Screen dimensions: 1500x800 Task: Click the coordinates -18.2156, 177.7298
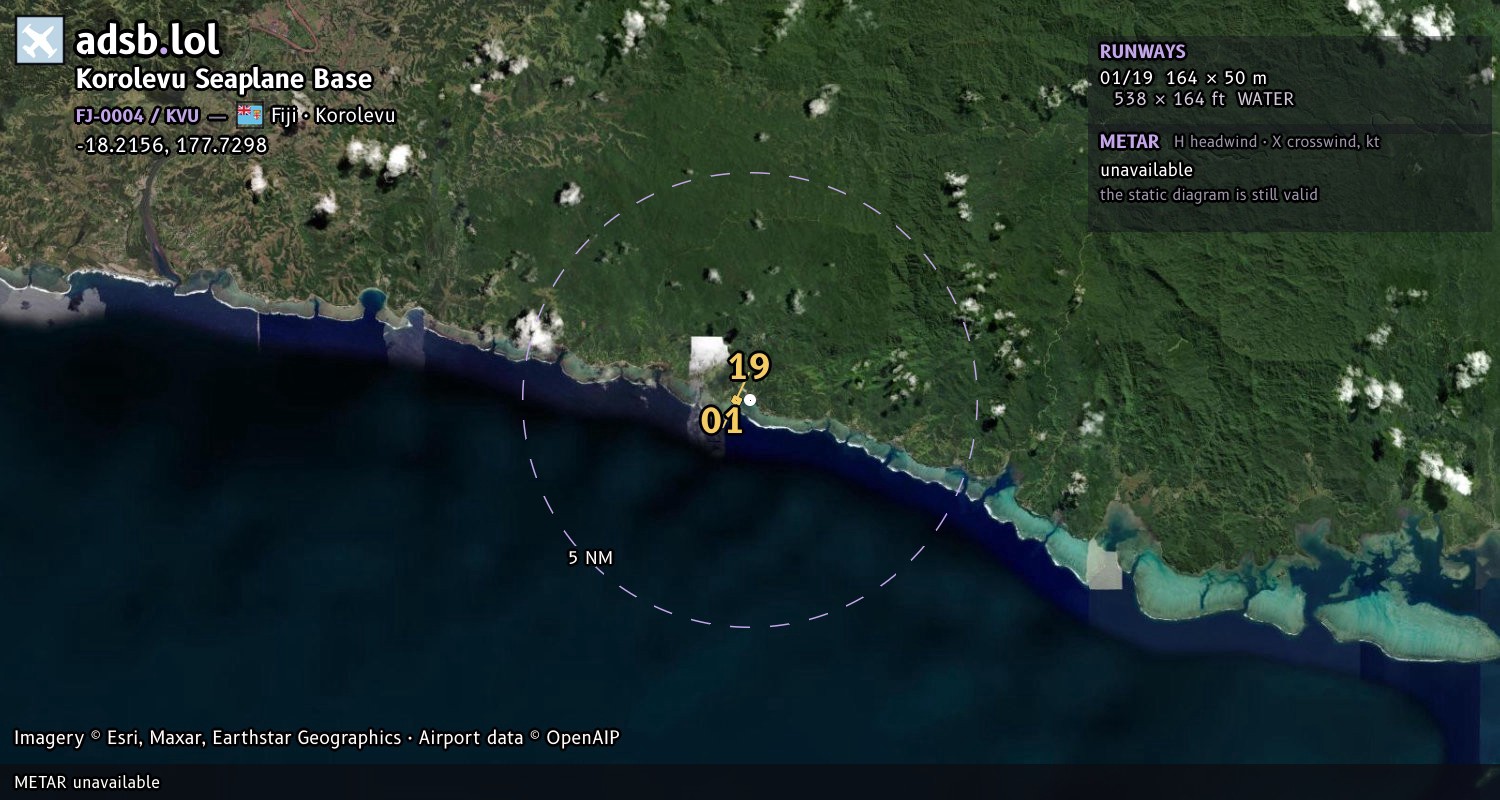click(171, 146)
